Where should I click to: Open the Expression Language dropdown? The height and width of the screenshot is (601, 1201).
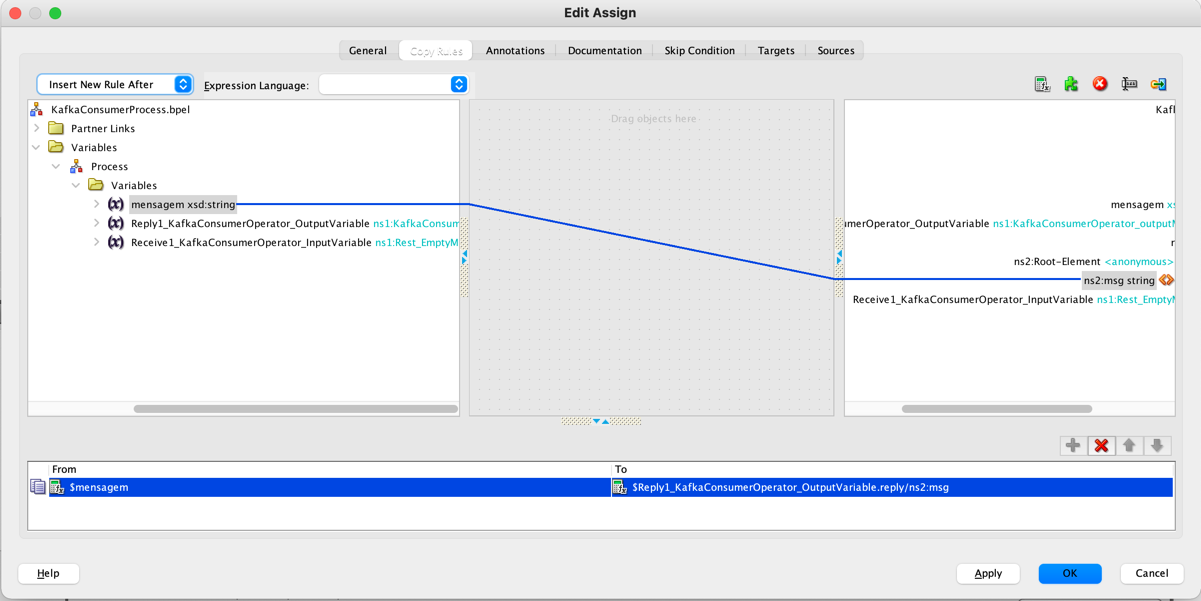click(393, 85)
